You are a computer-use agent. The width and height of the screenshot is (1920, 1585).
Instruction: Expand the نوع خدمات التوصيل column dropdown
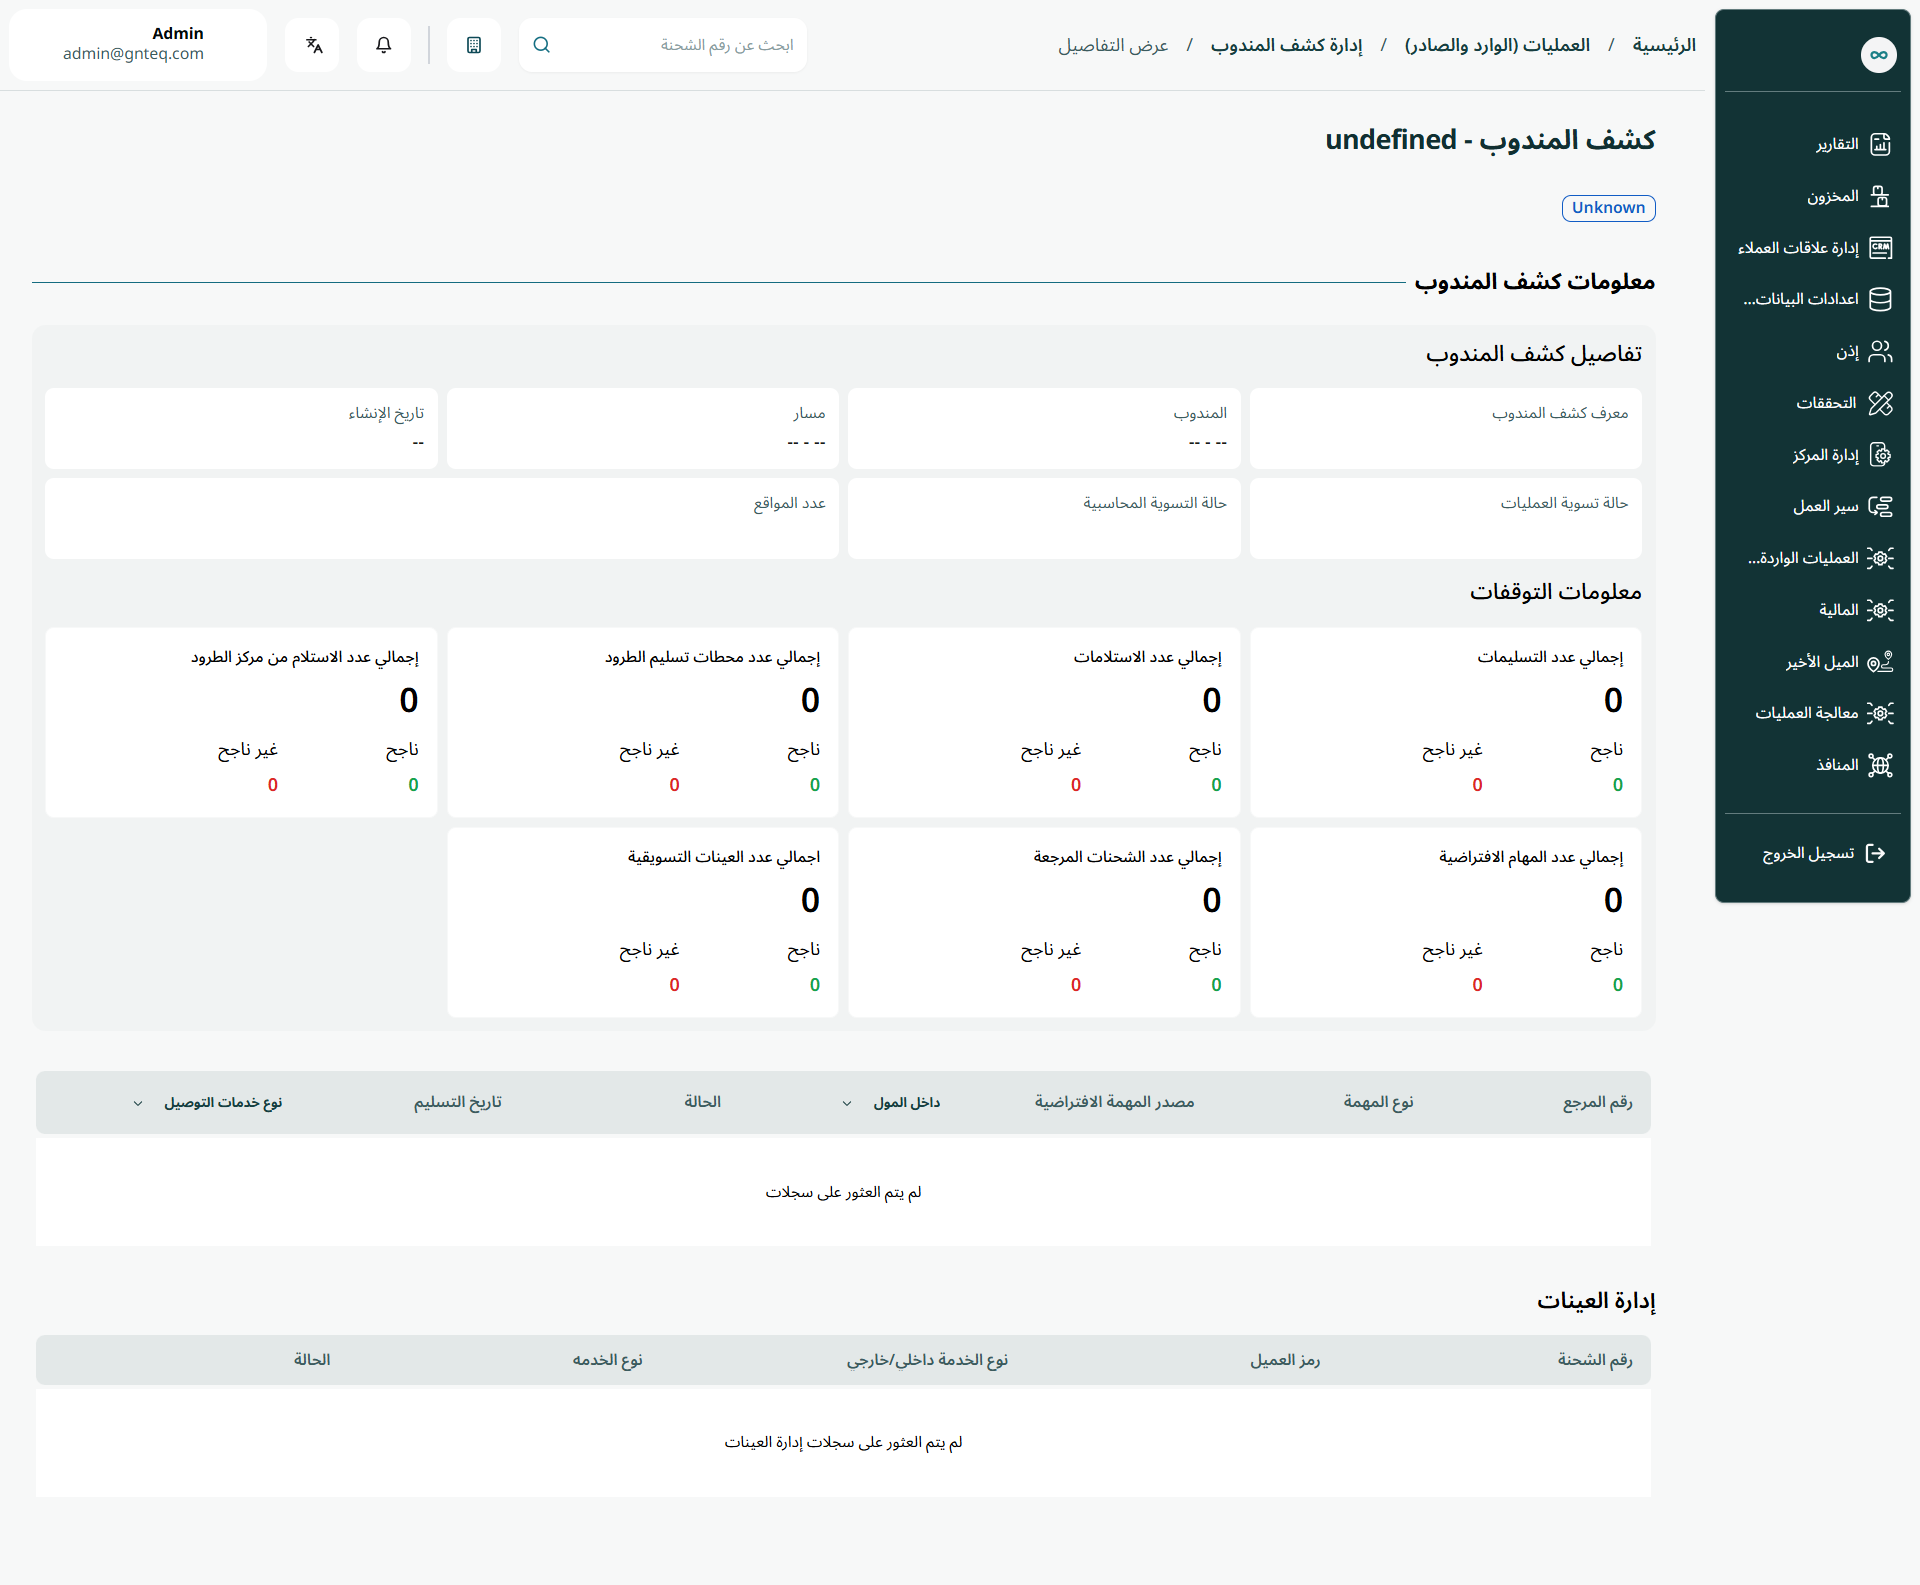pos(138,1103)
